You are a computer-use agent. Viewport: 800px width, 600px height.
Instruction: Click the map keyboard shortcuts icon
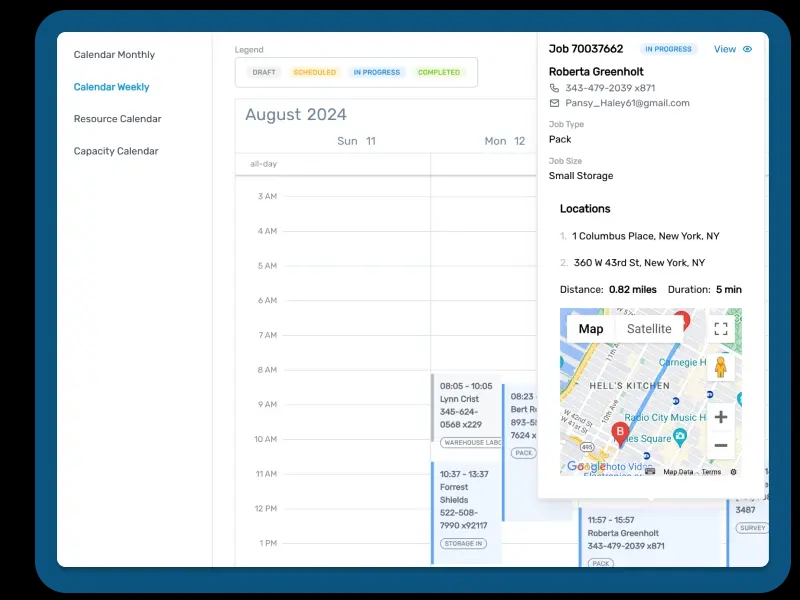tap(649, 471)
